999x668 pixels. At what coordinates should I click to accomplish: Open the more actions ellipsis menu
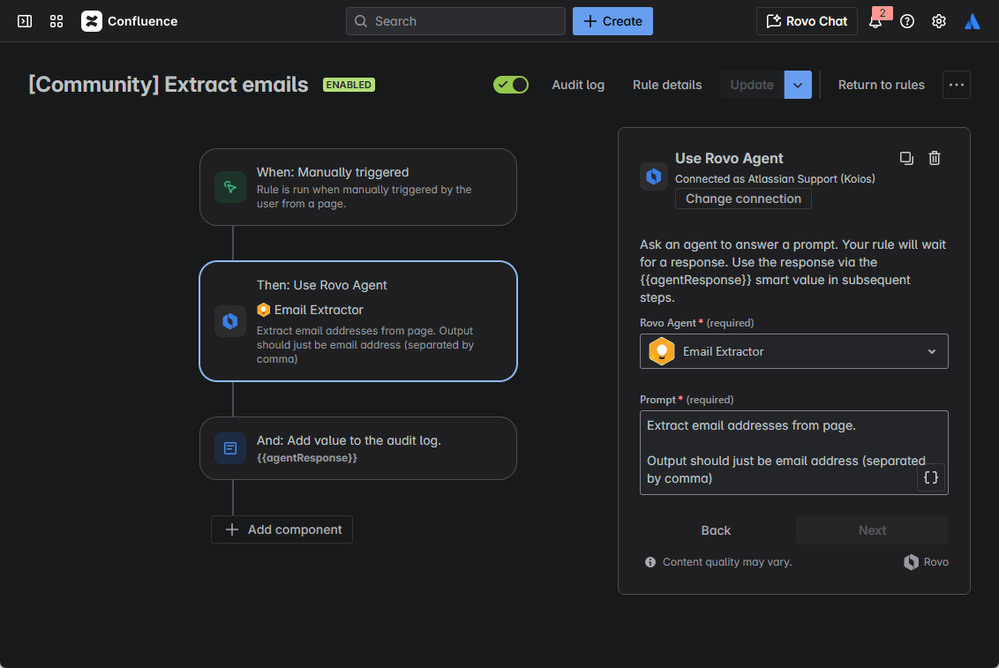(x=956, y=85)
